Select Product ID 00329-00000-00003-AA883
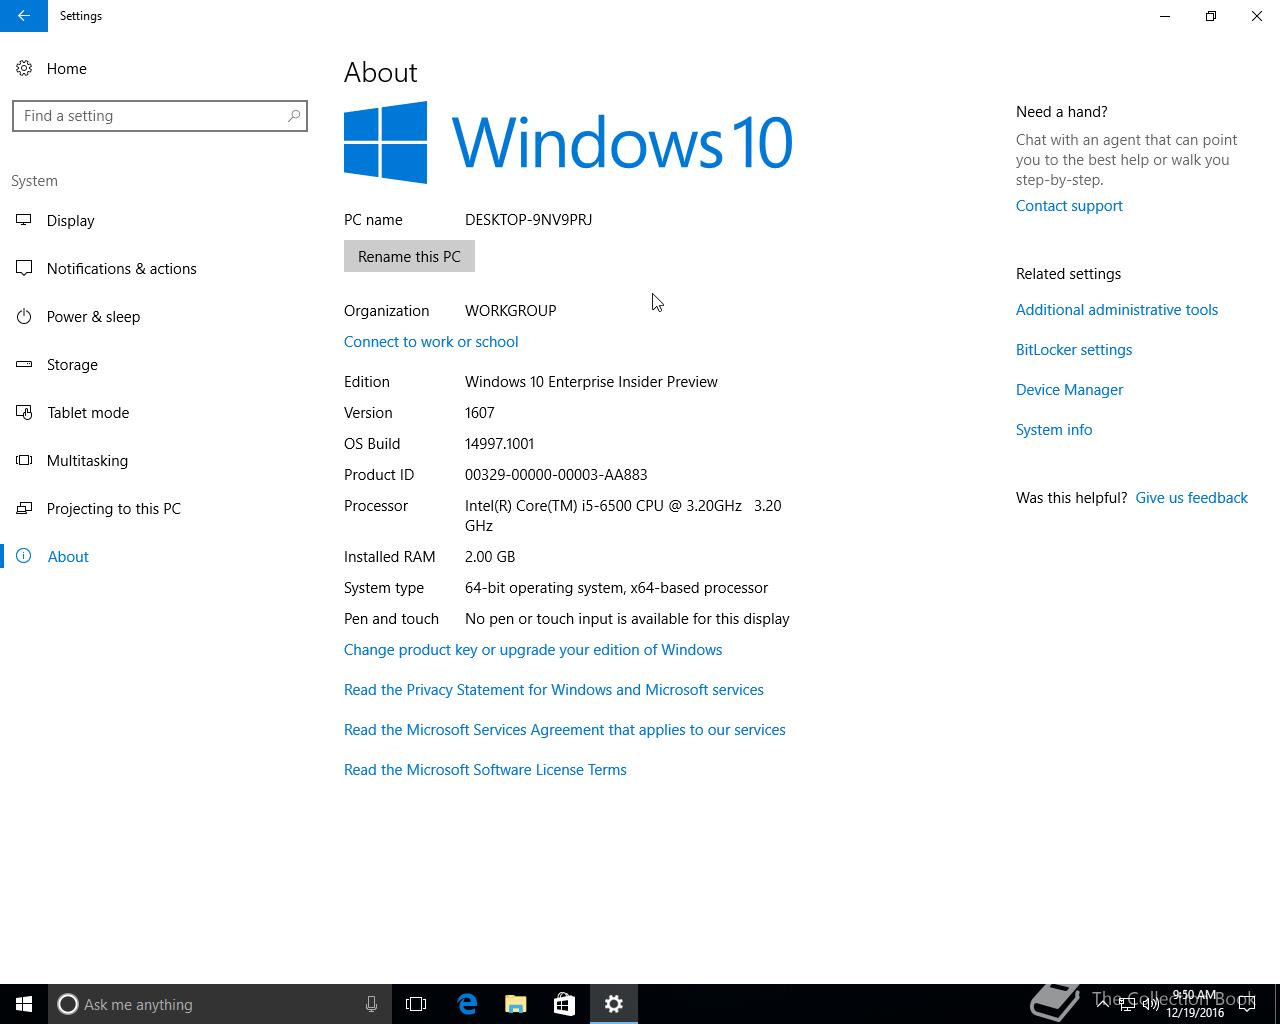This screenshot has width=1280, height=1024. tap(556, 475)
